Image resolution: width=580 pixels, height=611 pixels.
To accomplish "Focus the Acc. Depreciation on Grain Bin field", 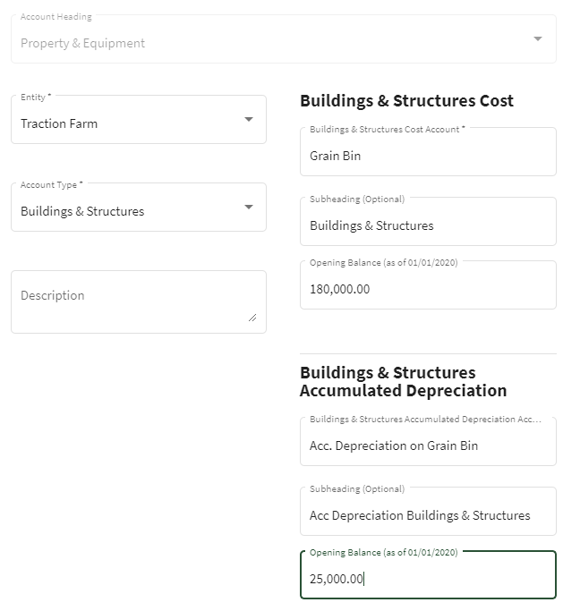I will click(x=428, y=441).
